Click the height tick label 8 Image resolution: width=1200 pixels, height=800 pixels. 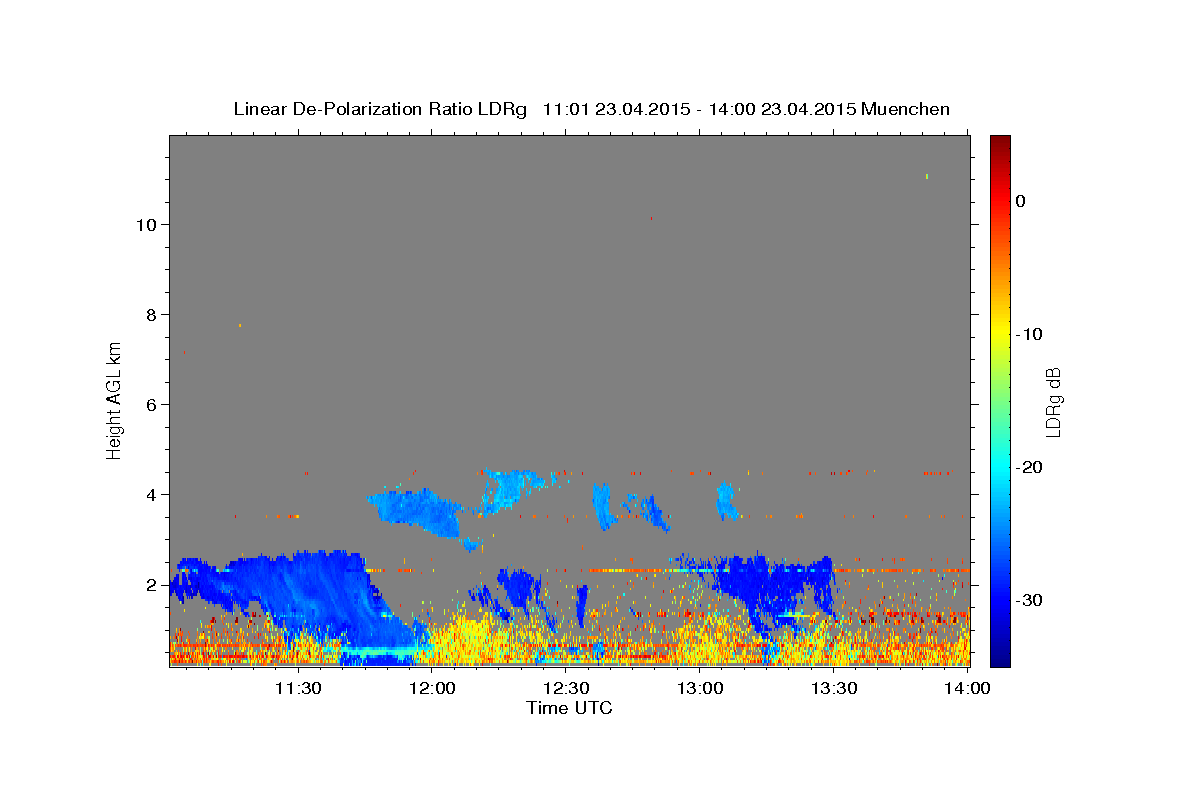151,314
